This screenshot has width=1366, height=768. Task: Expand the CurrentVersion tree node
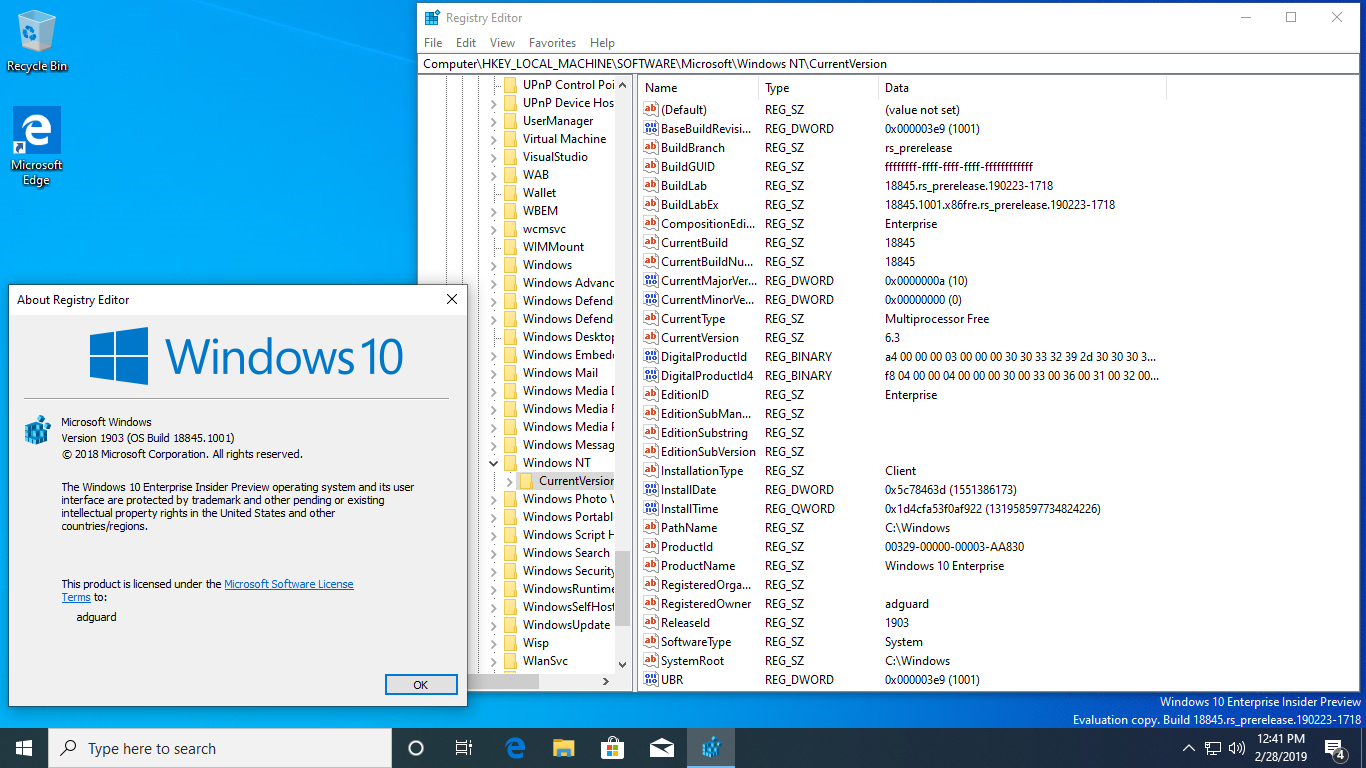[x=509, y=481]
